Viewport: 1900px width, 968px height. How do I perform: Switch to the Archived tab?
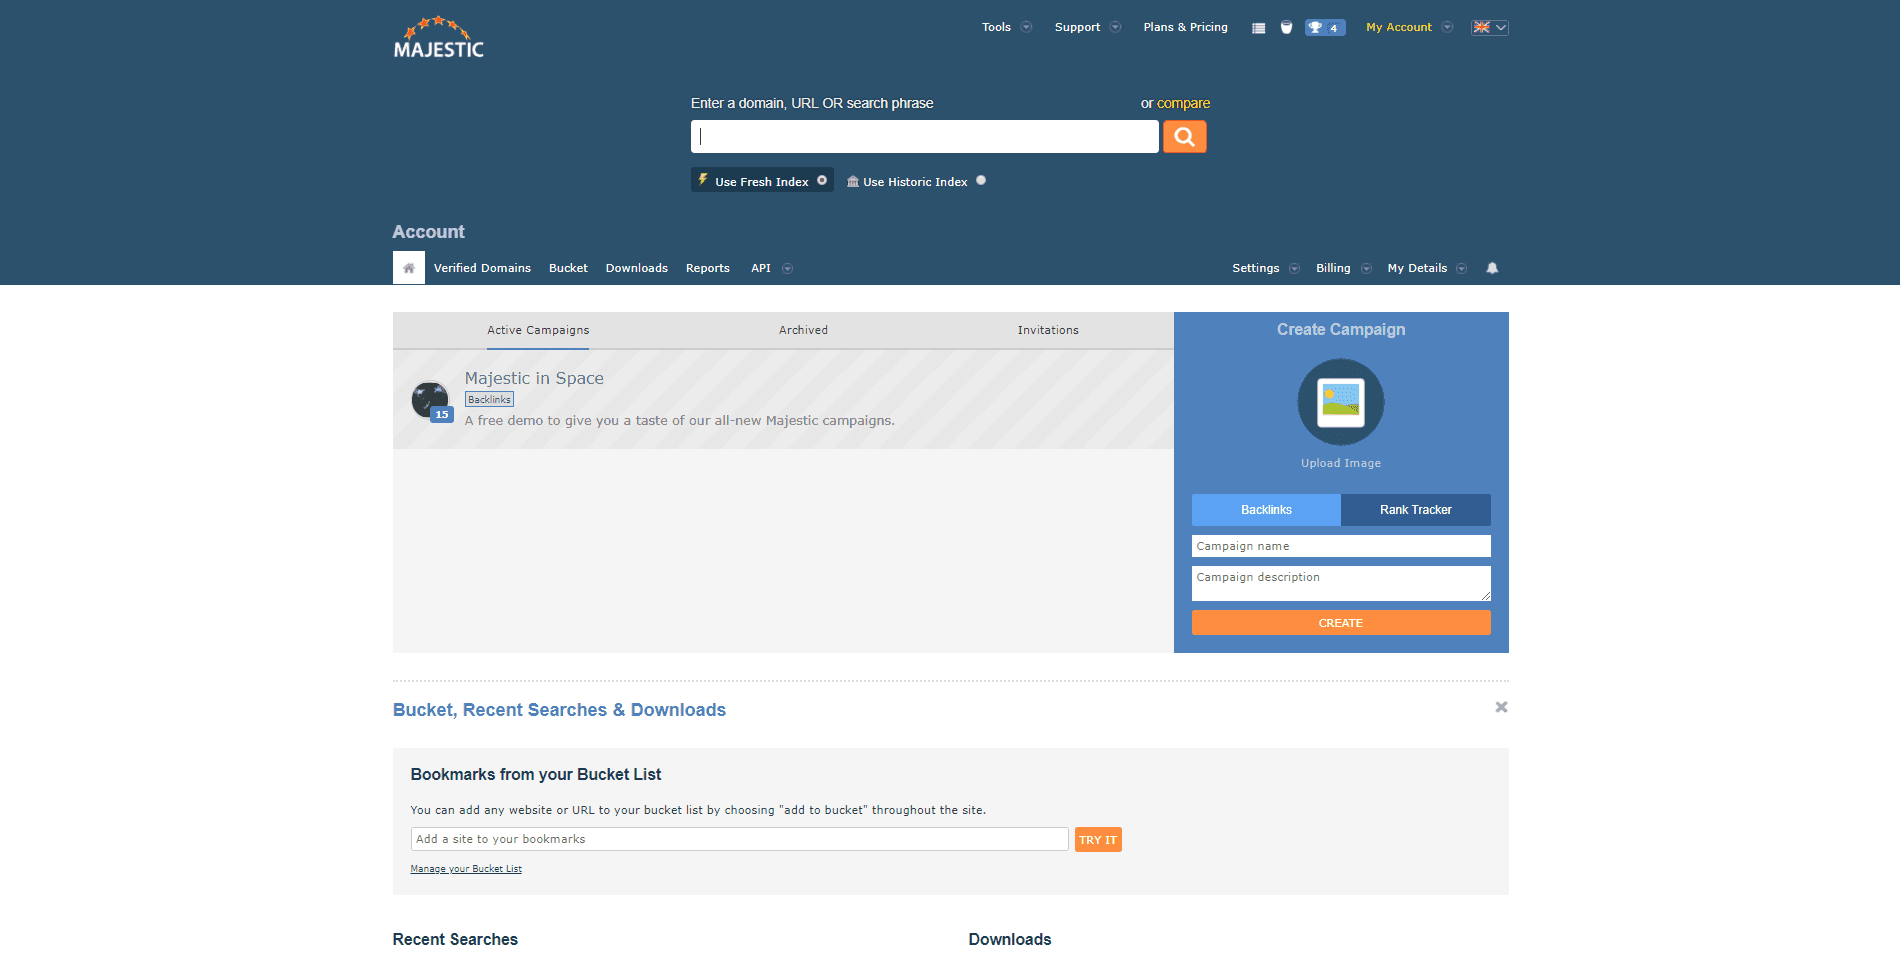tap(804, 330)
